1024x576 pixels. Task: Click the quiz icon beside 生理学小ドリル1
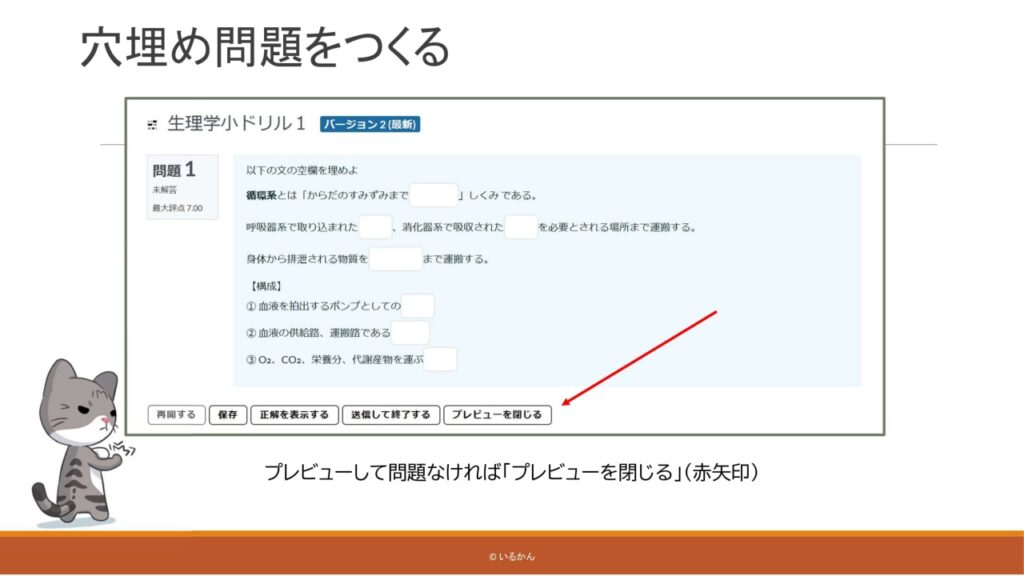coord(153,126)
